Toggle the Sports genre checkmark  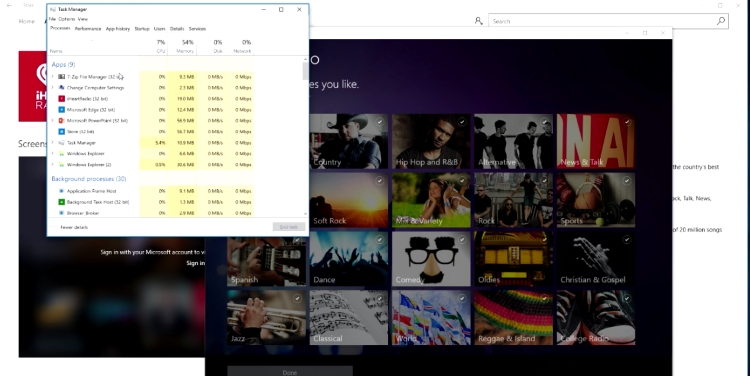(x=627, y=181)
